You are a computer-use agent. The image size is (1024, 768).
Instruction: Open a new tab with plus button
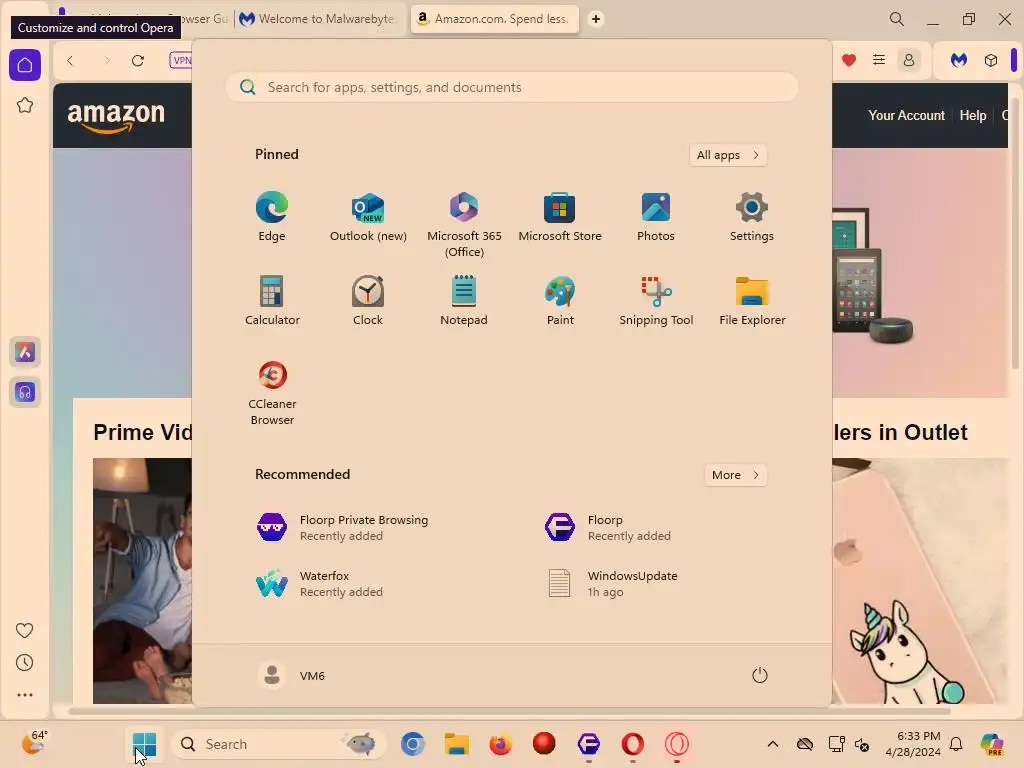596,19
